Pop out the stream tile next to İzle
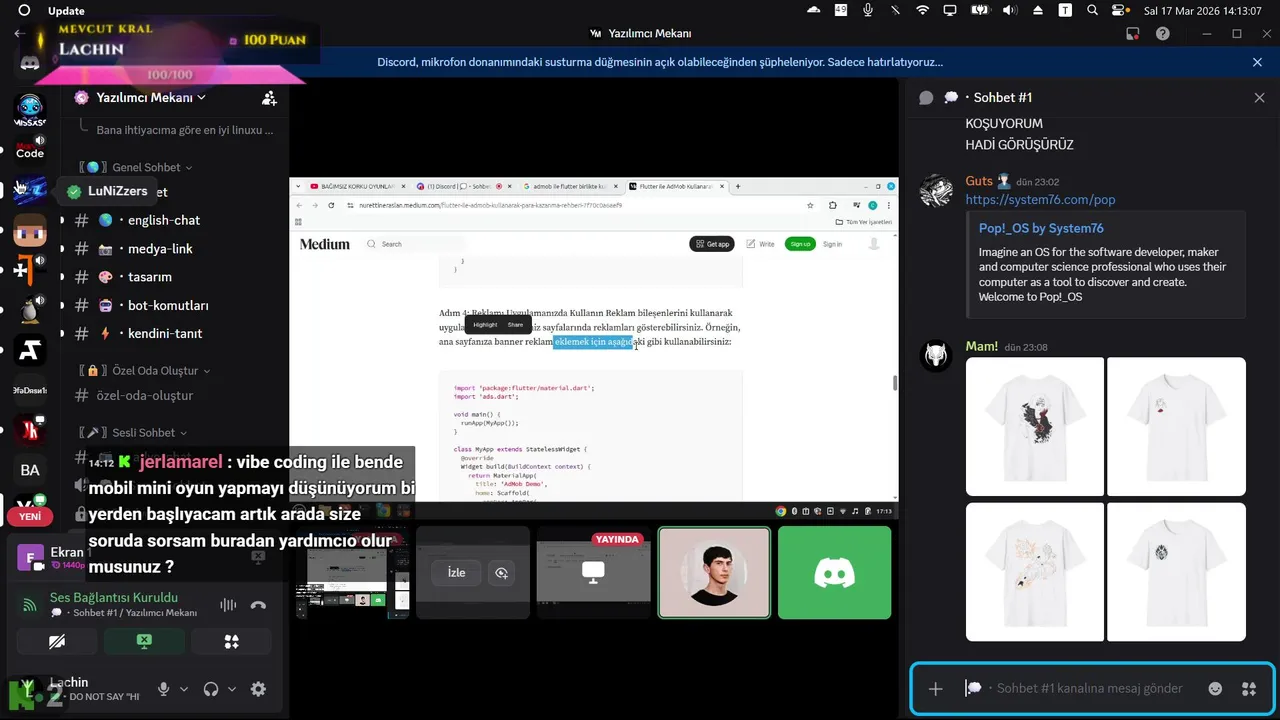This screenshot has height=720, width=1280. 502,573
